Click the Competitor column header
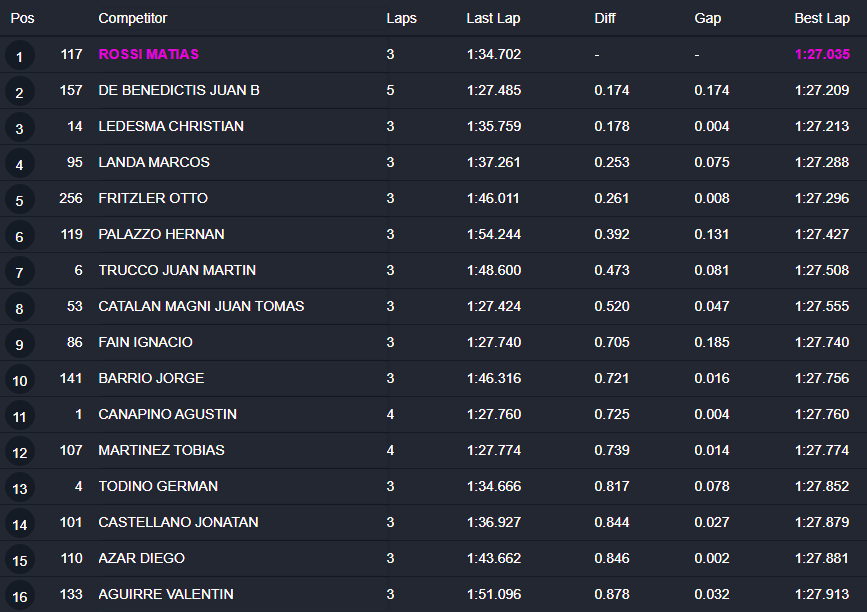 pos(133,18)
